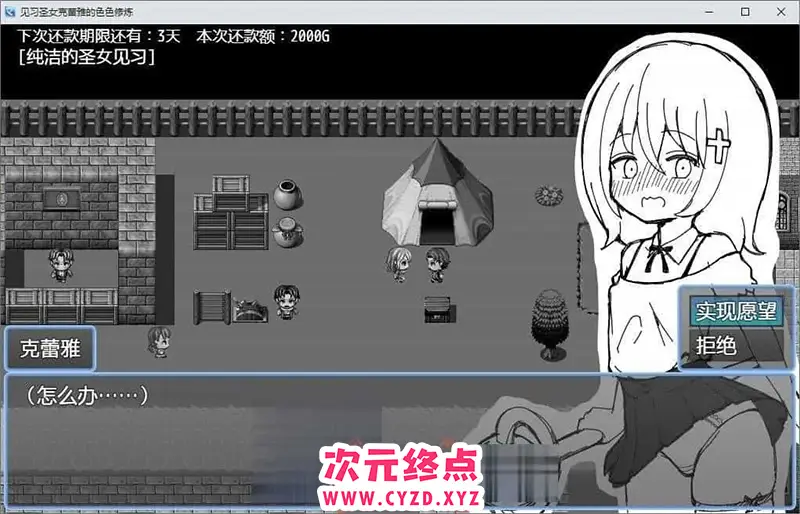Image resolution: width=800 pixels, height=514 pixels.
Task: Click the repayment amount 本次还款额：2000G
Action: tap(263, 36)
